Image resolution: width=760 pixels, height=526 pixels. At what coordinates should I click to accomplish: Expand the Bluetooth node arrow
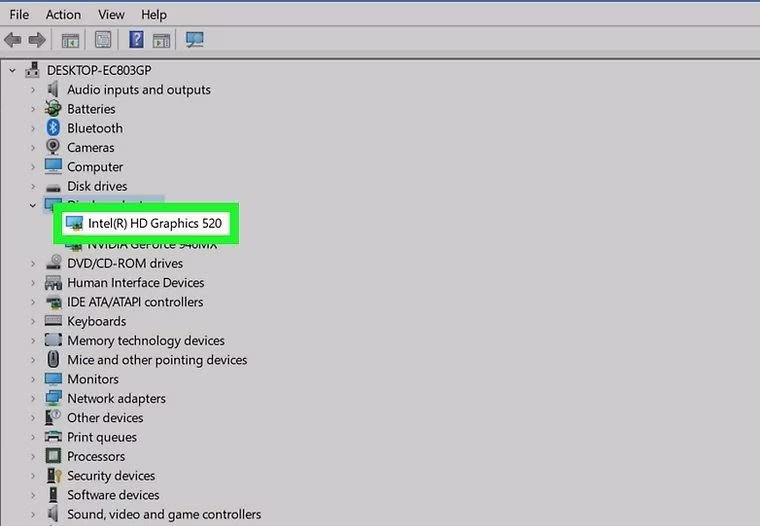[x=32, y=128]
